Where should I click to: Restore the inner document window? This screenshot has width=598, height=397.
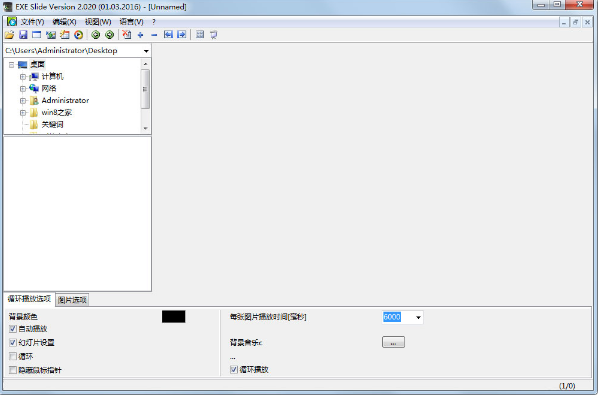coord(575,23)
